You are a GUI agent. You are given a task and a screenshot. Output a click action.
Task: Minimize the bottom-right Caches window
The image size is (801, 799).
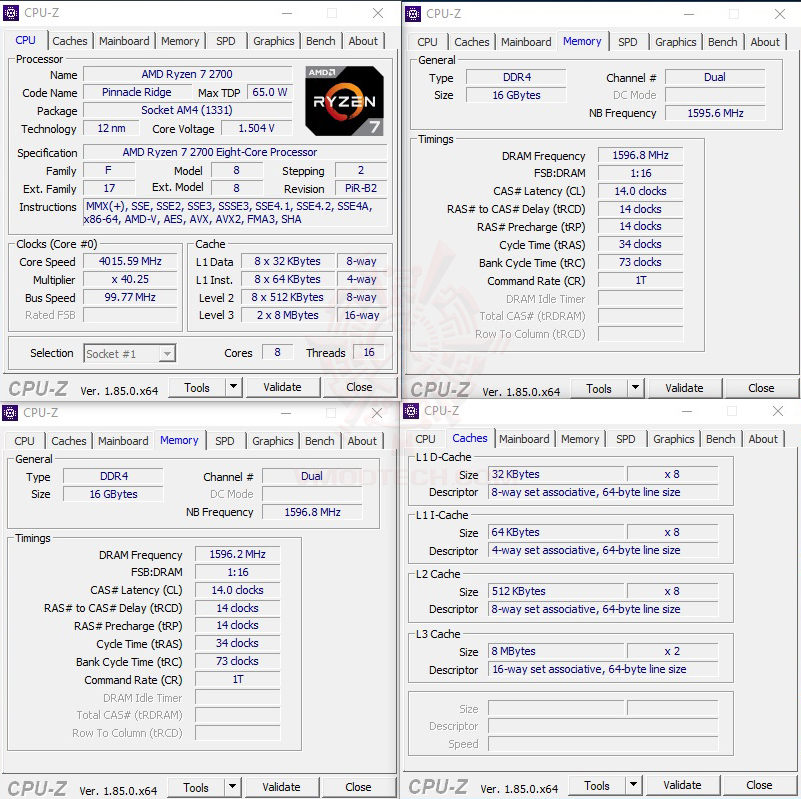pyautogui.click(x=687, y=411)
